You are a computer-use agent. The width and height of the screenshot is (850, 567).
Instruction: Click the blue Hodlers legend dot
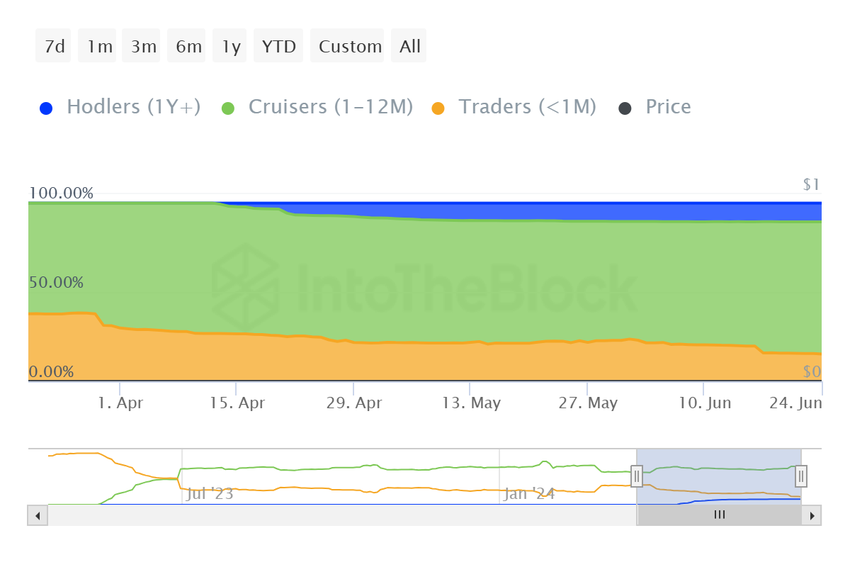[46, 108]
